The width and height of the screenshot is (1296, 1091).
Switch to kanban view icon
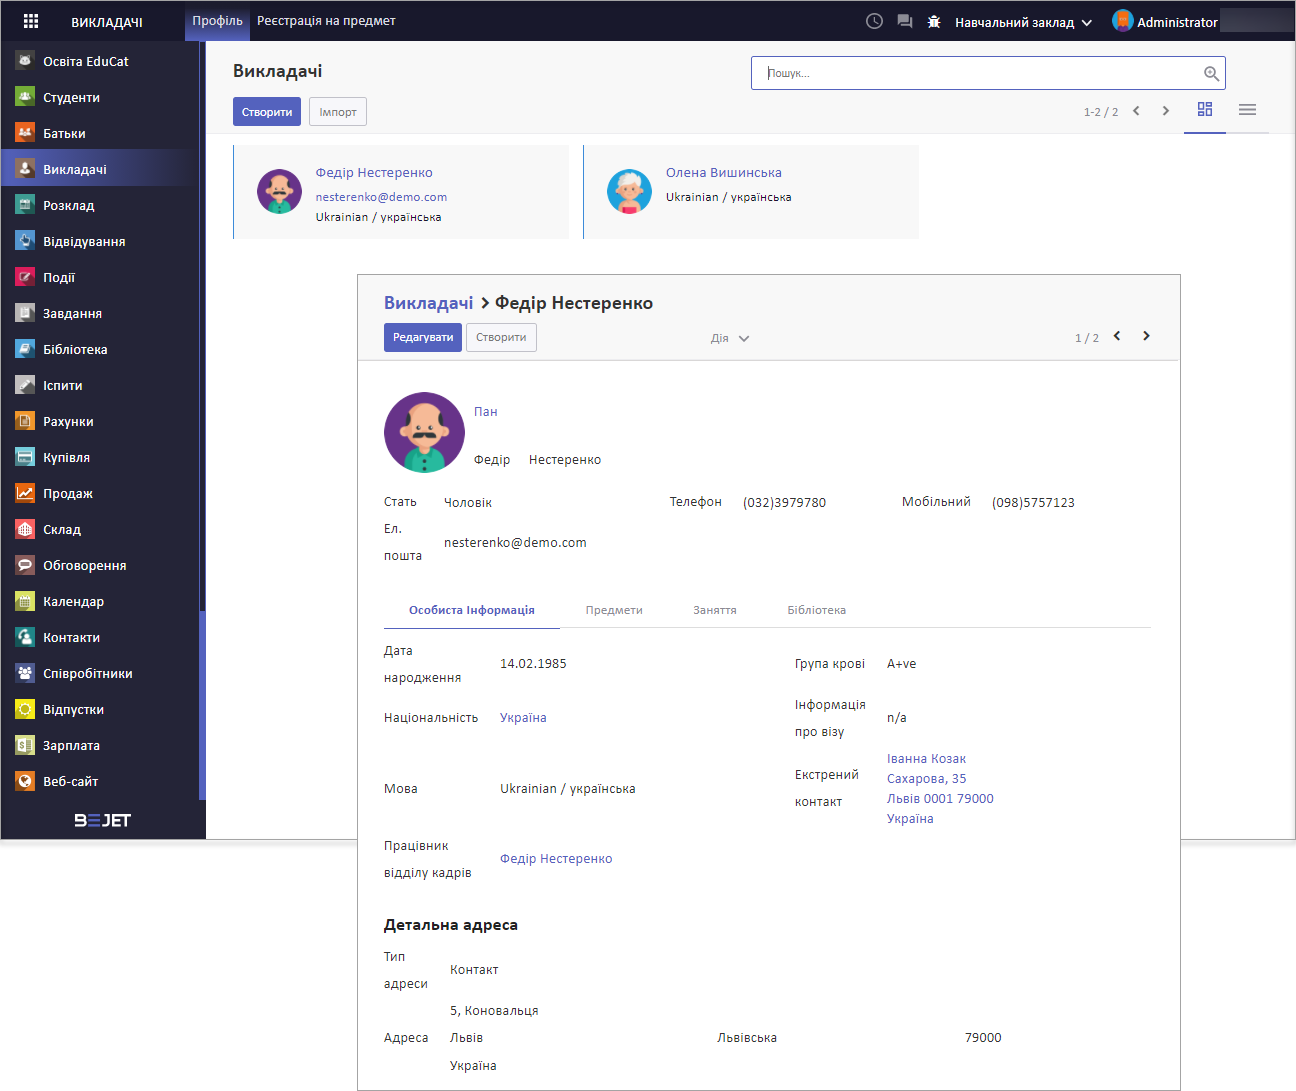pyautogui.click(x=1205, y=109)
